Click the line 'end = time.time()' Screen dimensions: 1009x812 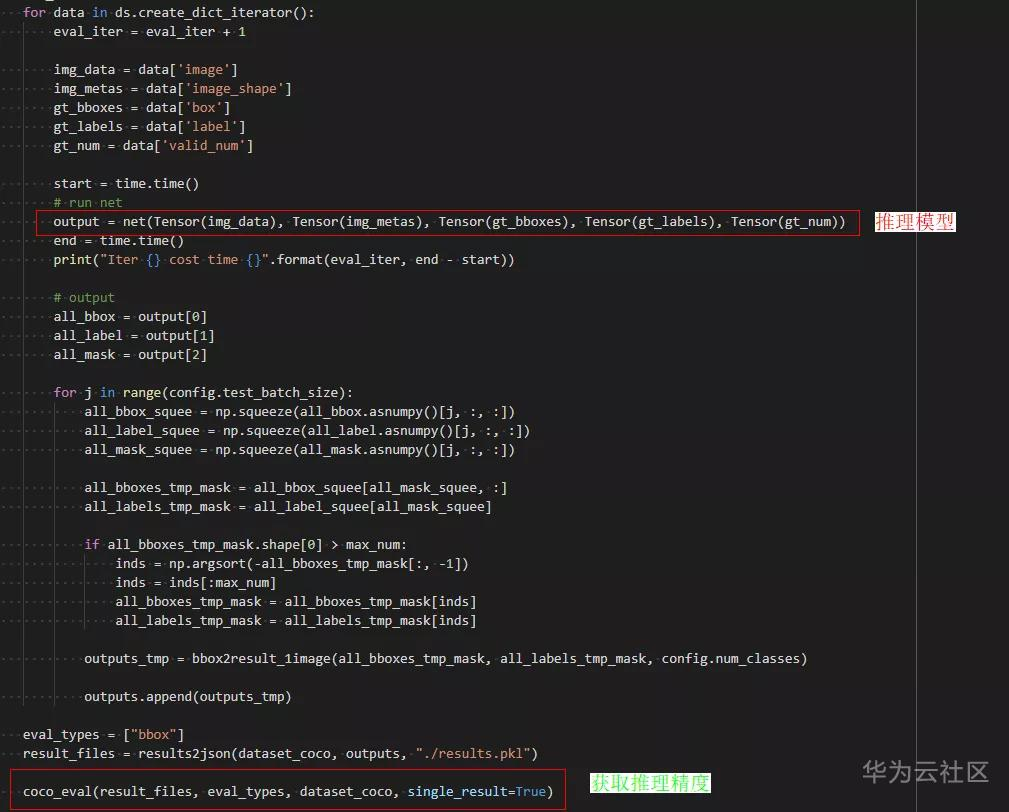coord(118,241)
